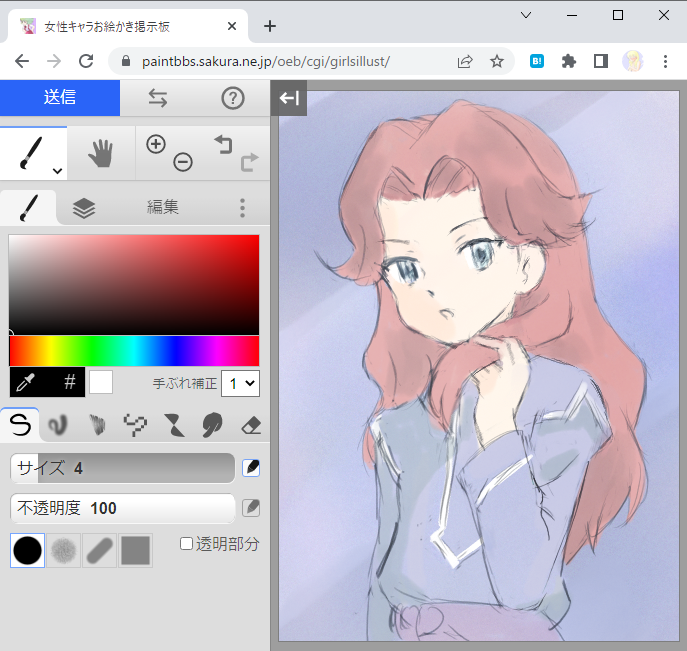Open the help question mark icon
The height and width of the screenshot is (651, 687).
233,98
